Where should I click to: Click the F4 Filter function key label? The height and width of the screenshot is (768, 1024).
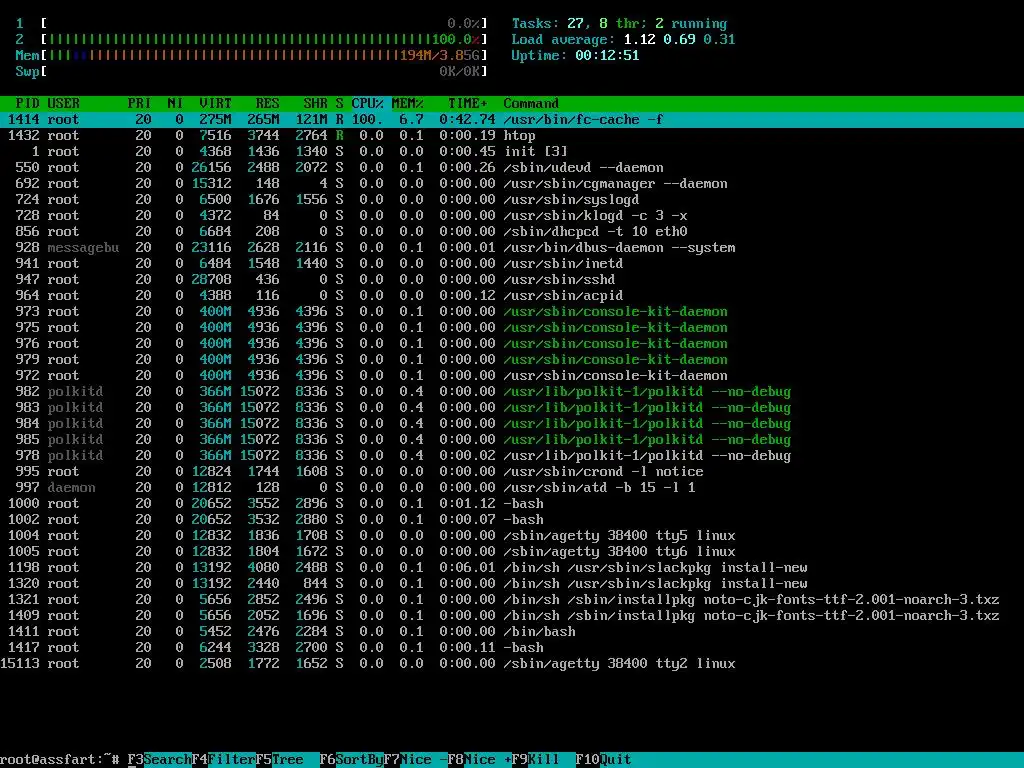pos(223,760)
